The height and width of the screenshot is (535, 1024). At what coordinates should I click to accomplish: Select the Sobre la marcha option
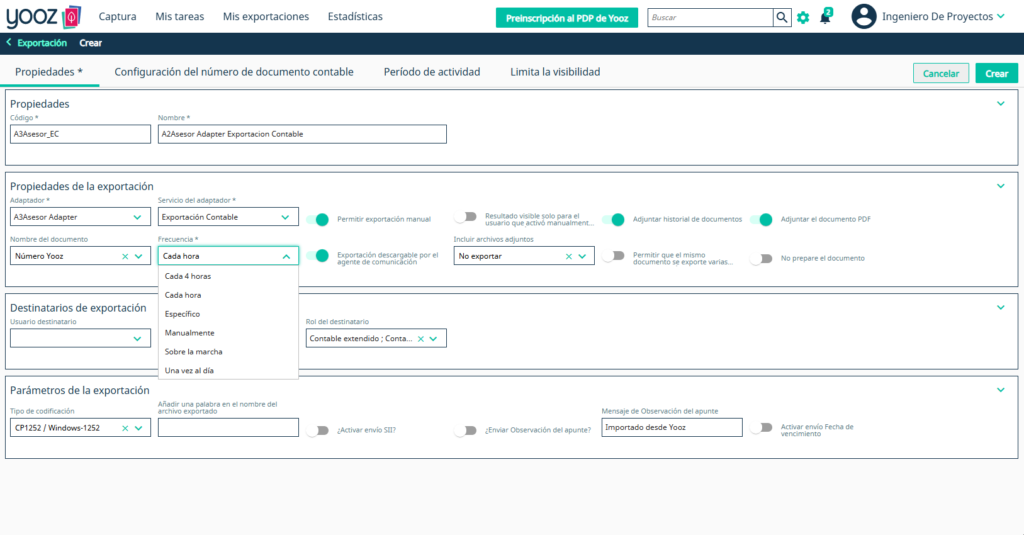tap(228, 351)
